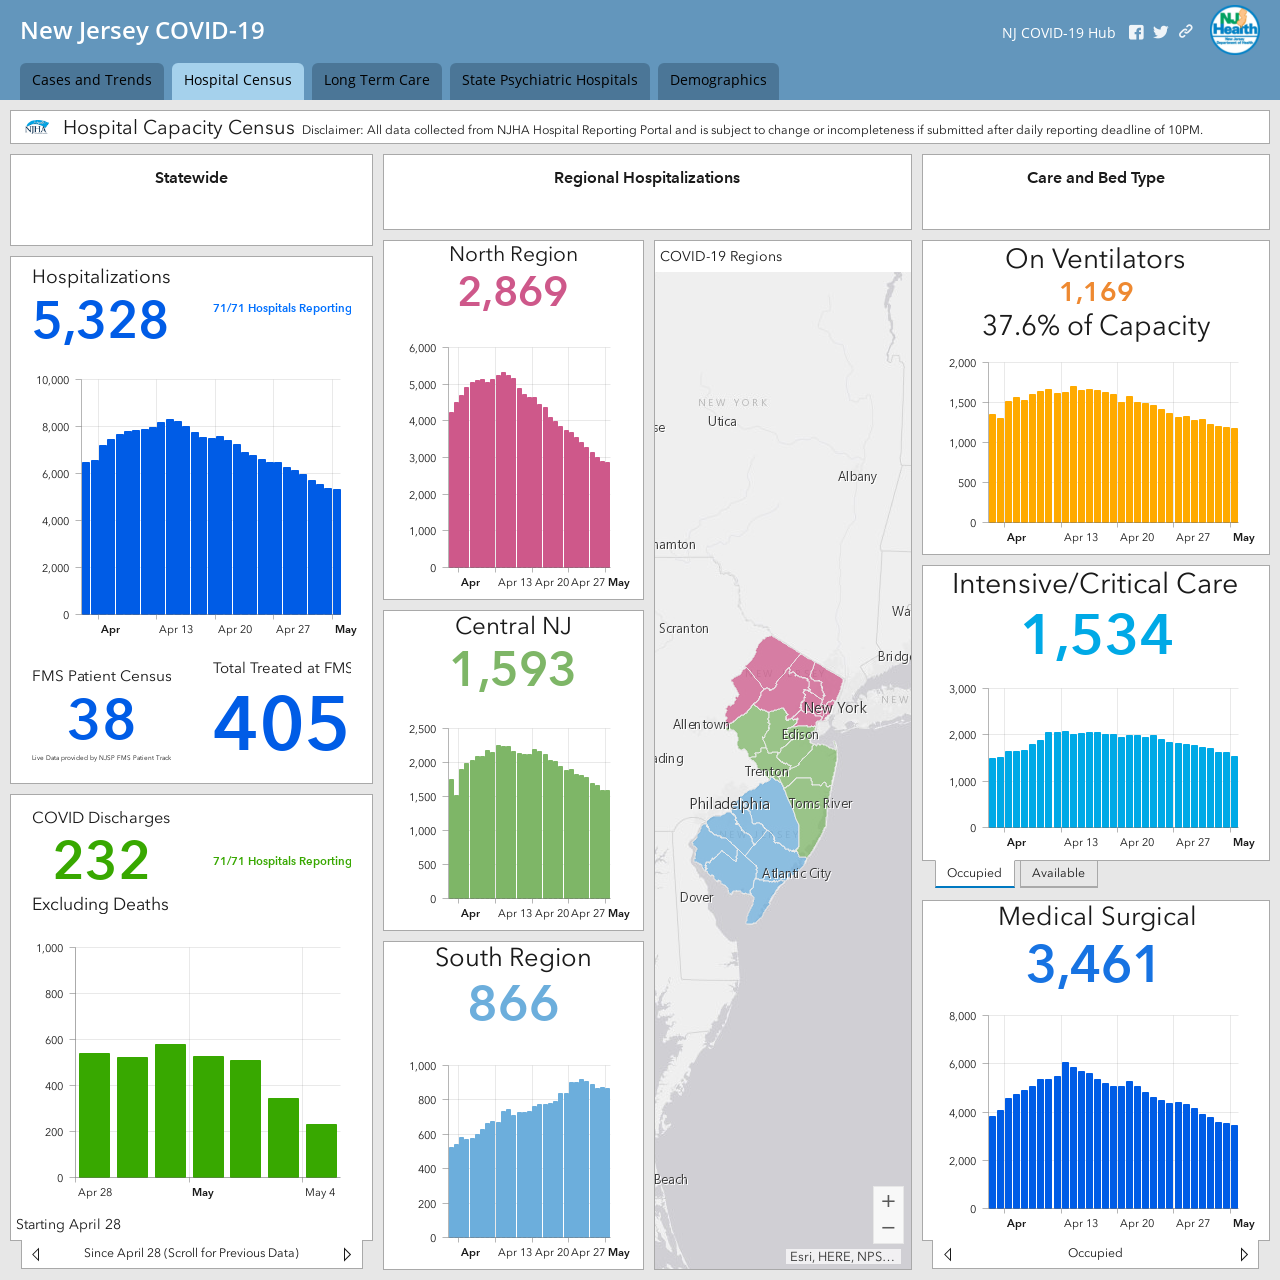Show previous Medical Surgical chart

(948, 1254)
